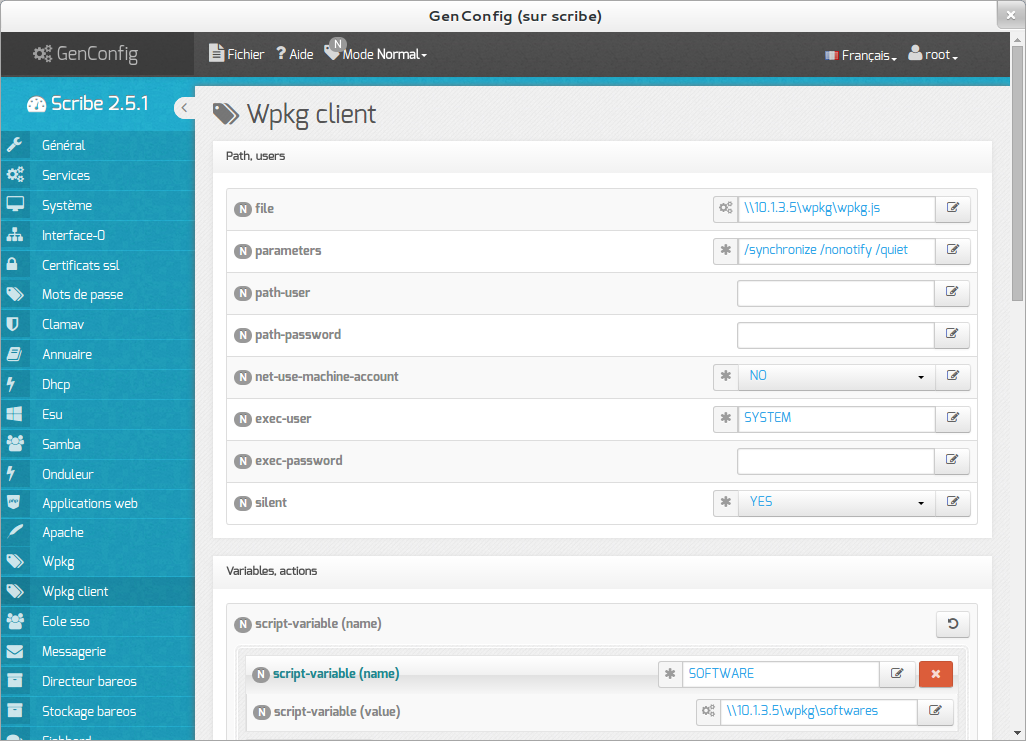Screen dimensions: 1026x741
Task: Select the Wpkg client sidebar entry
Action: pos(98,591)
